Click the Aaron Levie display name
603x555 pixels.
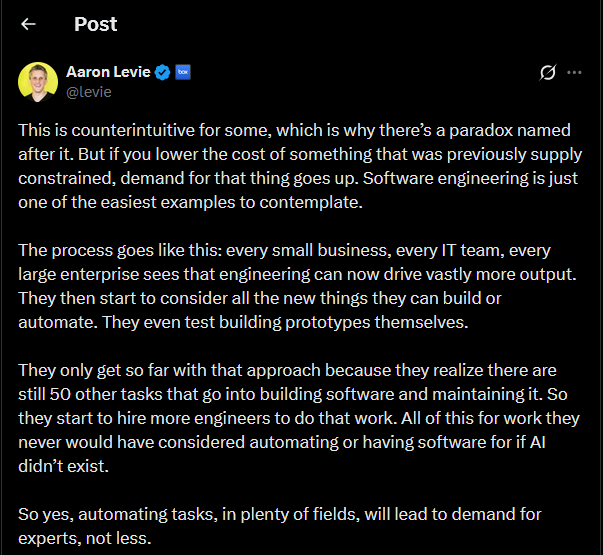108,72
